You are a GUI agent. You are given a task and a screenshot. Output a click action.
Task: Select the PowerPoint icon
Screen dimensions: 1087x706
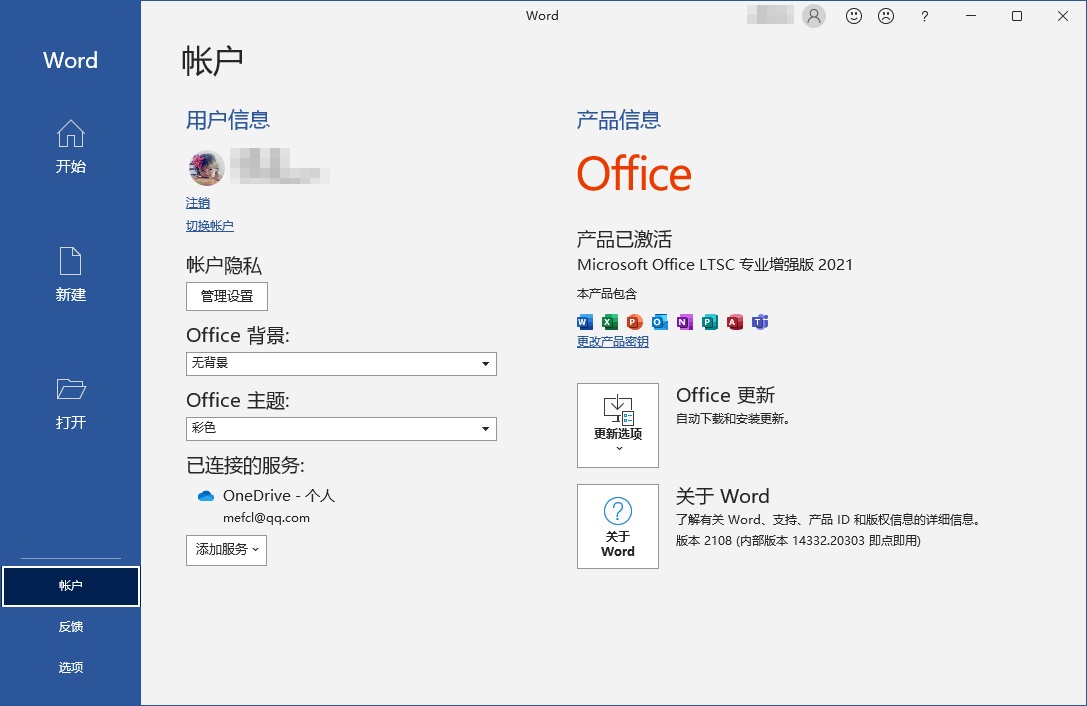pos(634,322)
